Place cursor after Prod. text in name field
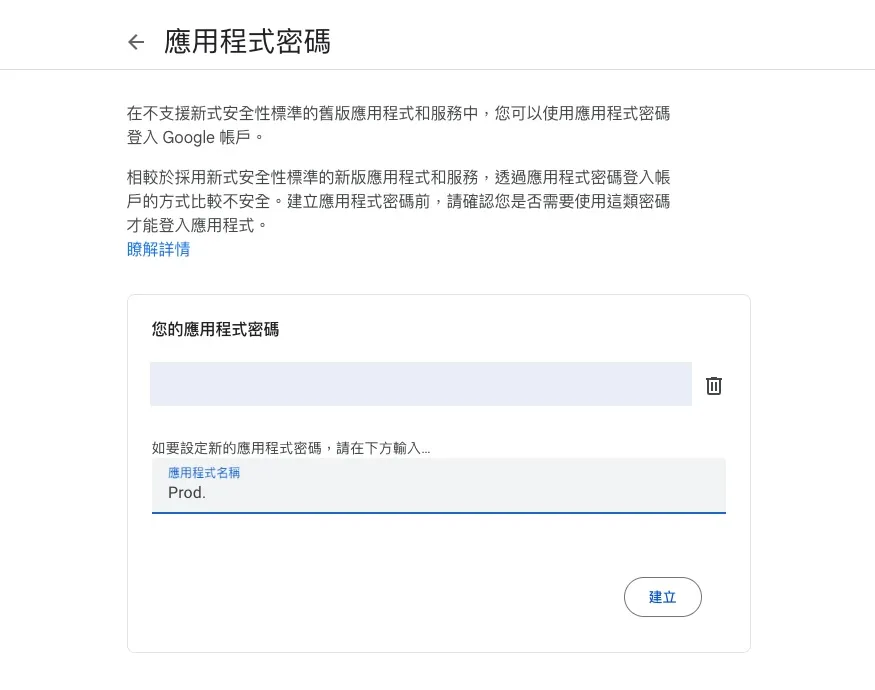875x690 pixels. tap(208, 492)
